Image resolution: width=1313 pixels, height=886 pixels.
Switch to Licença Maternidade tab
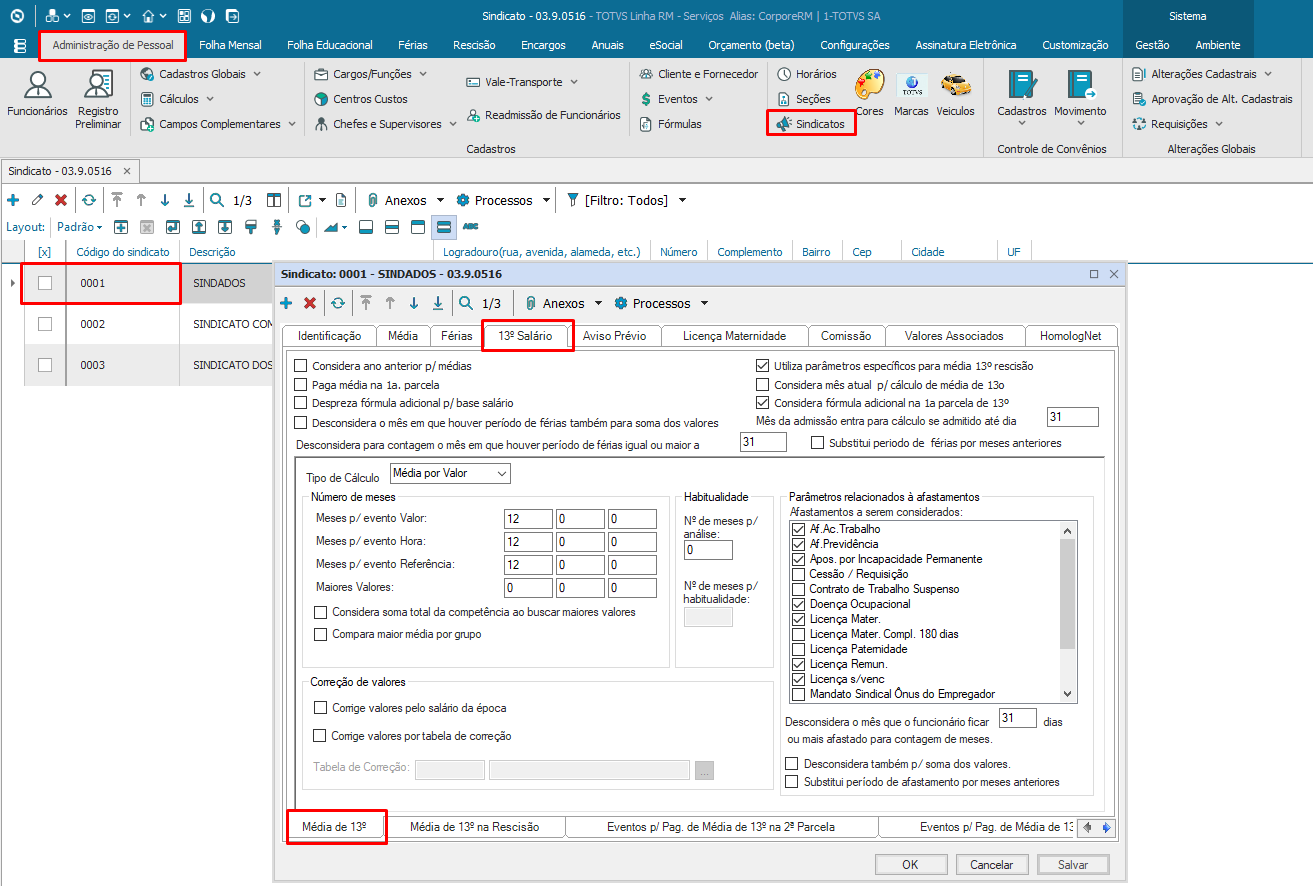click(x=734, y=336)
